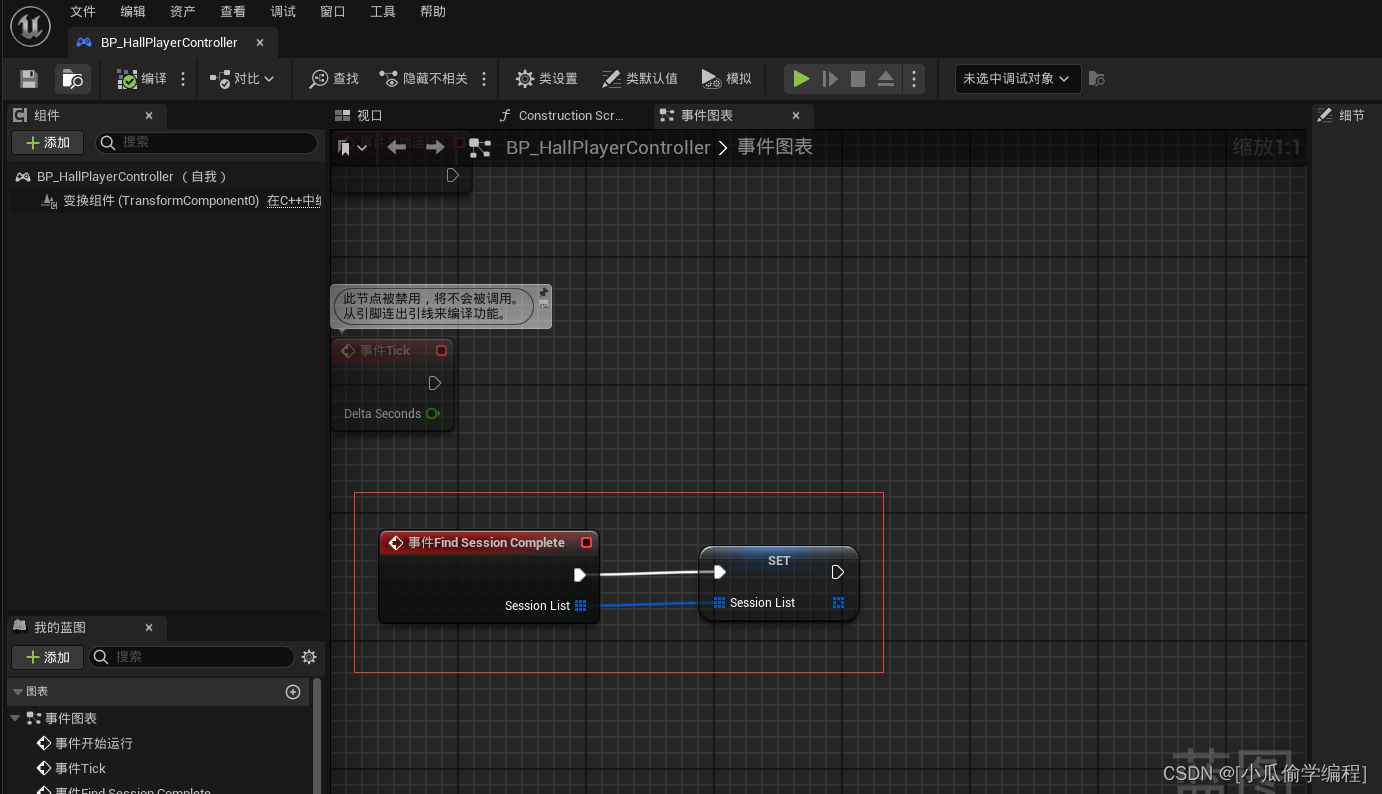Open compile options three-dot menu
The height and width of the screenshot is (794, 1382).
pyautogui.click(x=183, y=78)
